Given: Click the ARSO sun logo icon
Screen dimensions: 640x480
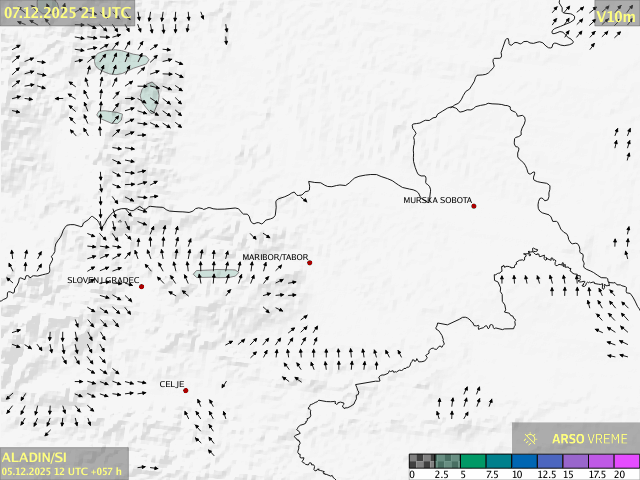Looking at the screenshot, I should click(x=531, y=438).
